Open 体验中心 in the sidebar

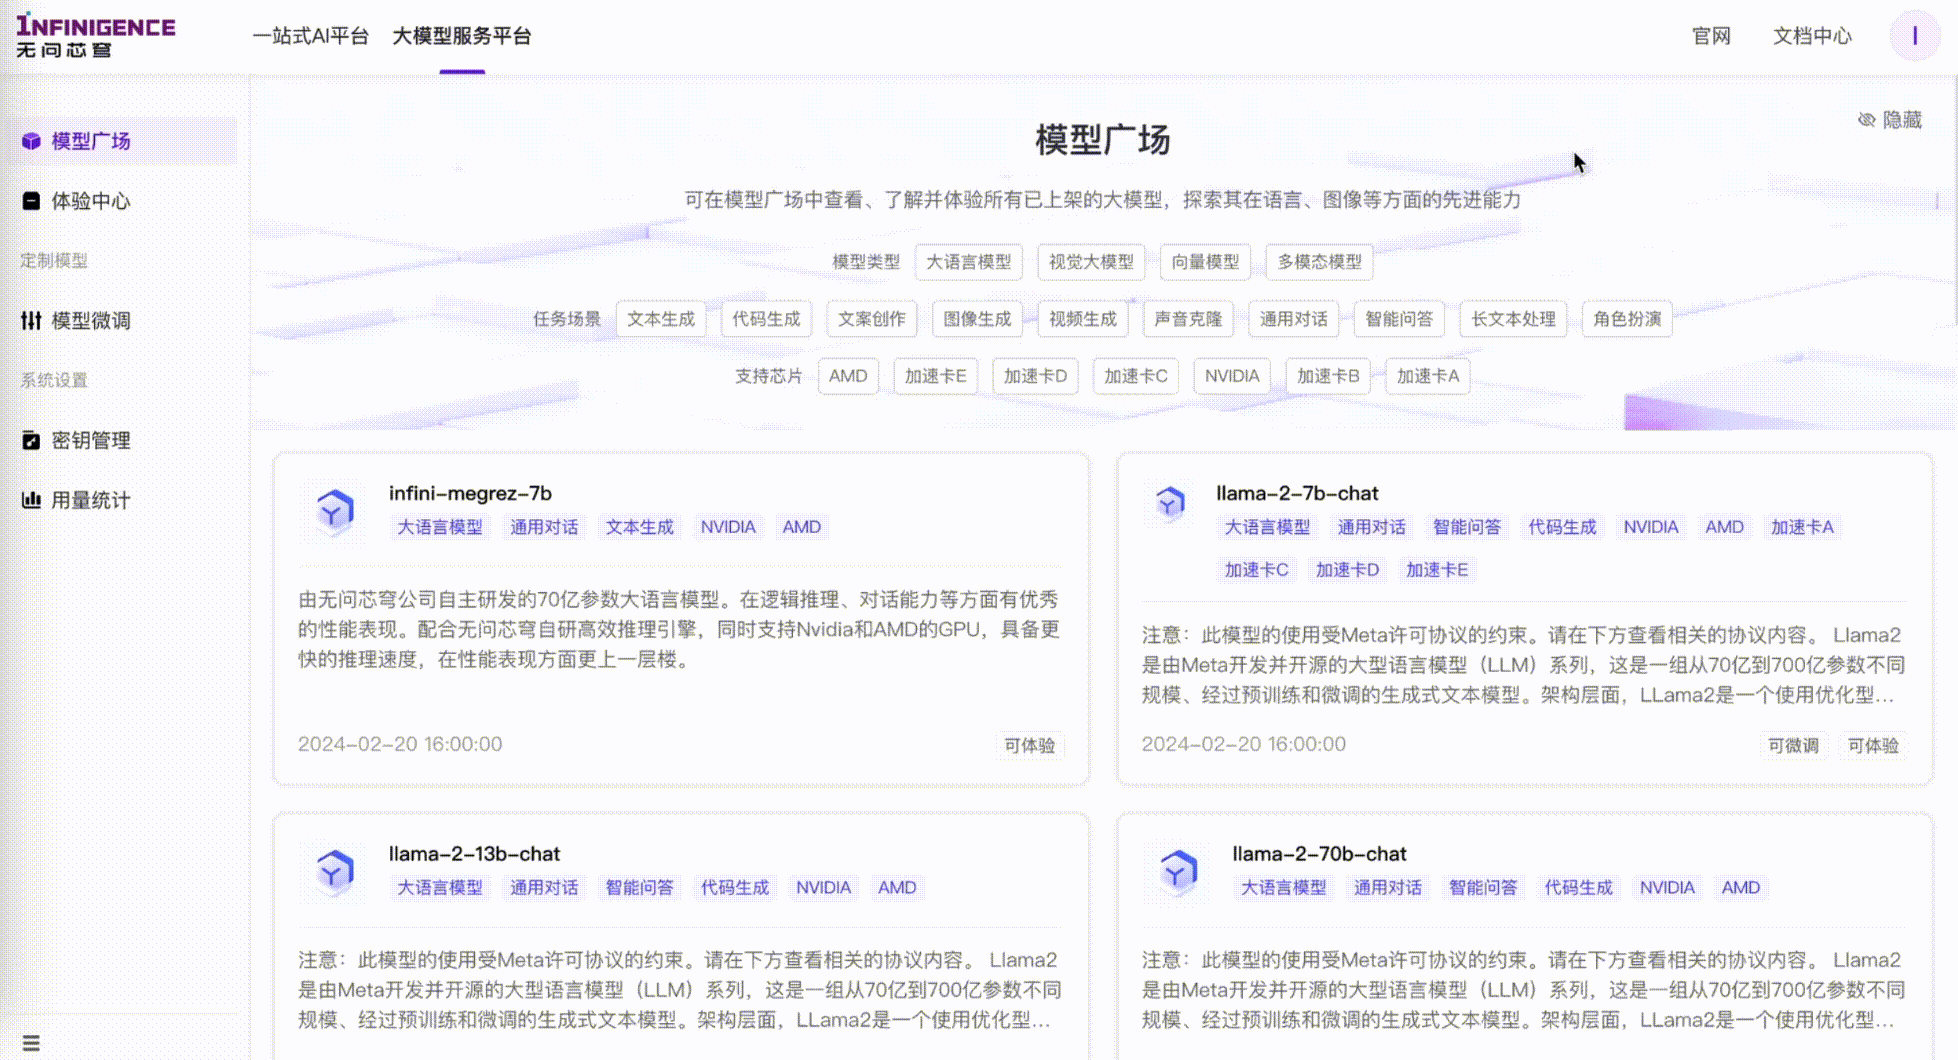pyautogui.click(x=120, y=201)
